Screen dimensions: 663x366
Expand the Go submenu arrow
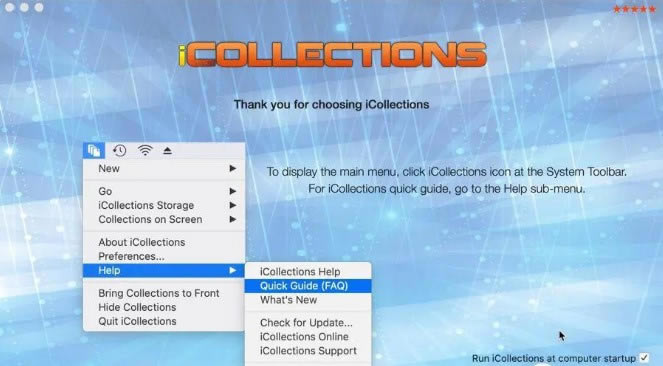tap(233, 191)
